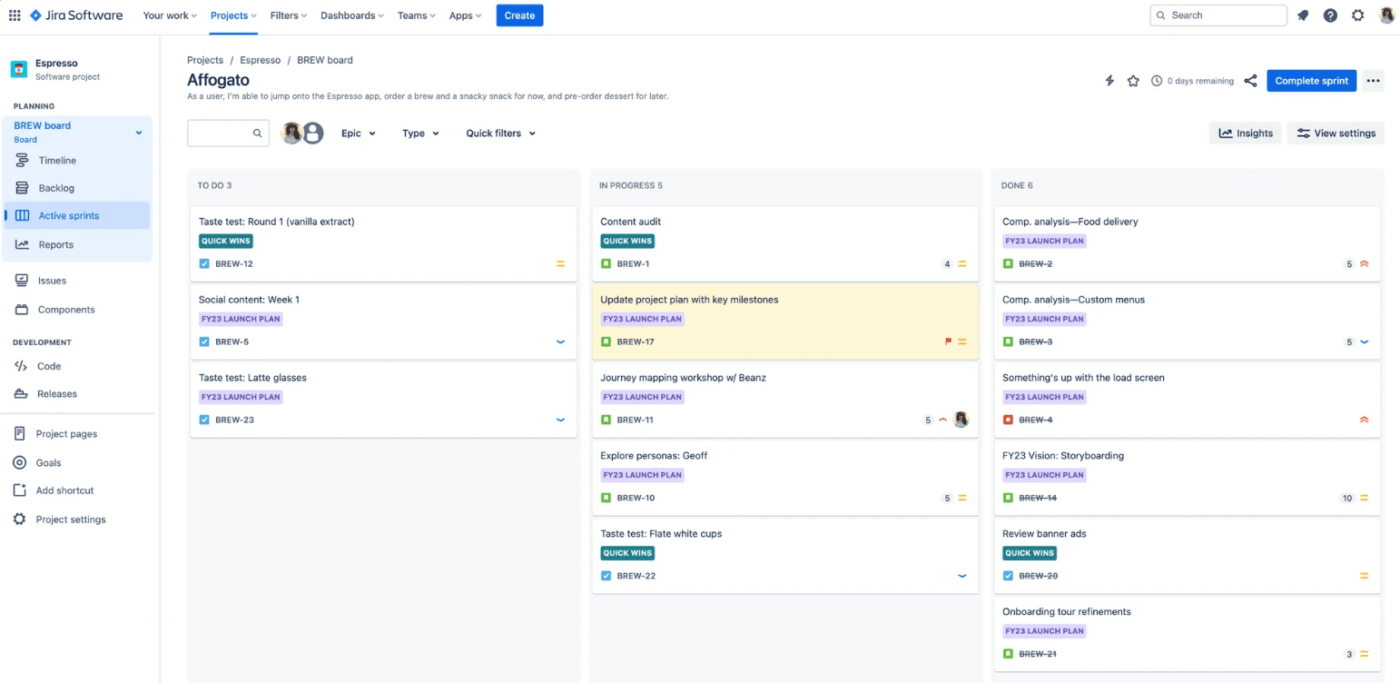Click the red flag icon on BREW-17
The image size is (1400, 683).
pyautogui.click(x=948, y=342)
